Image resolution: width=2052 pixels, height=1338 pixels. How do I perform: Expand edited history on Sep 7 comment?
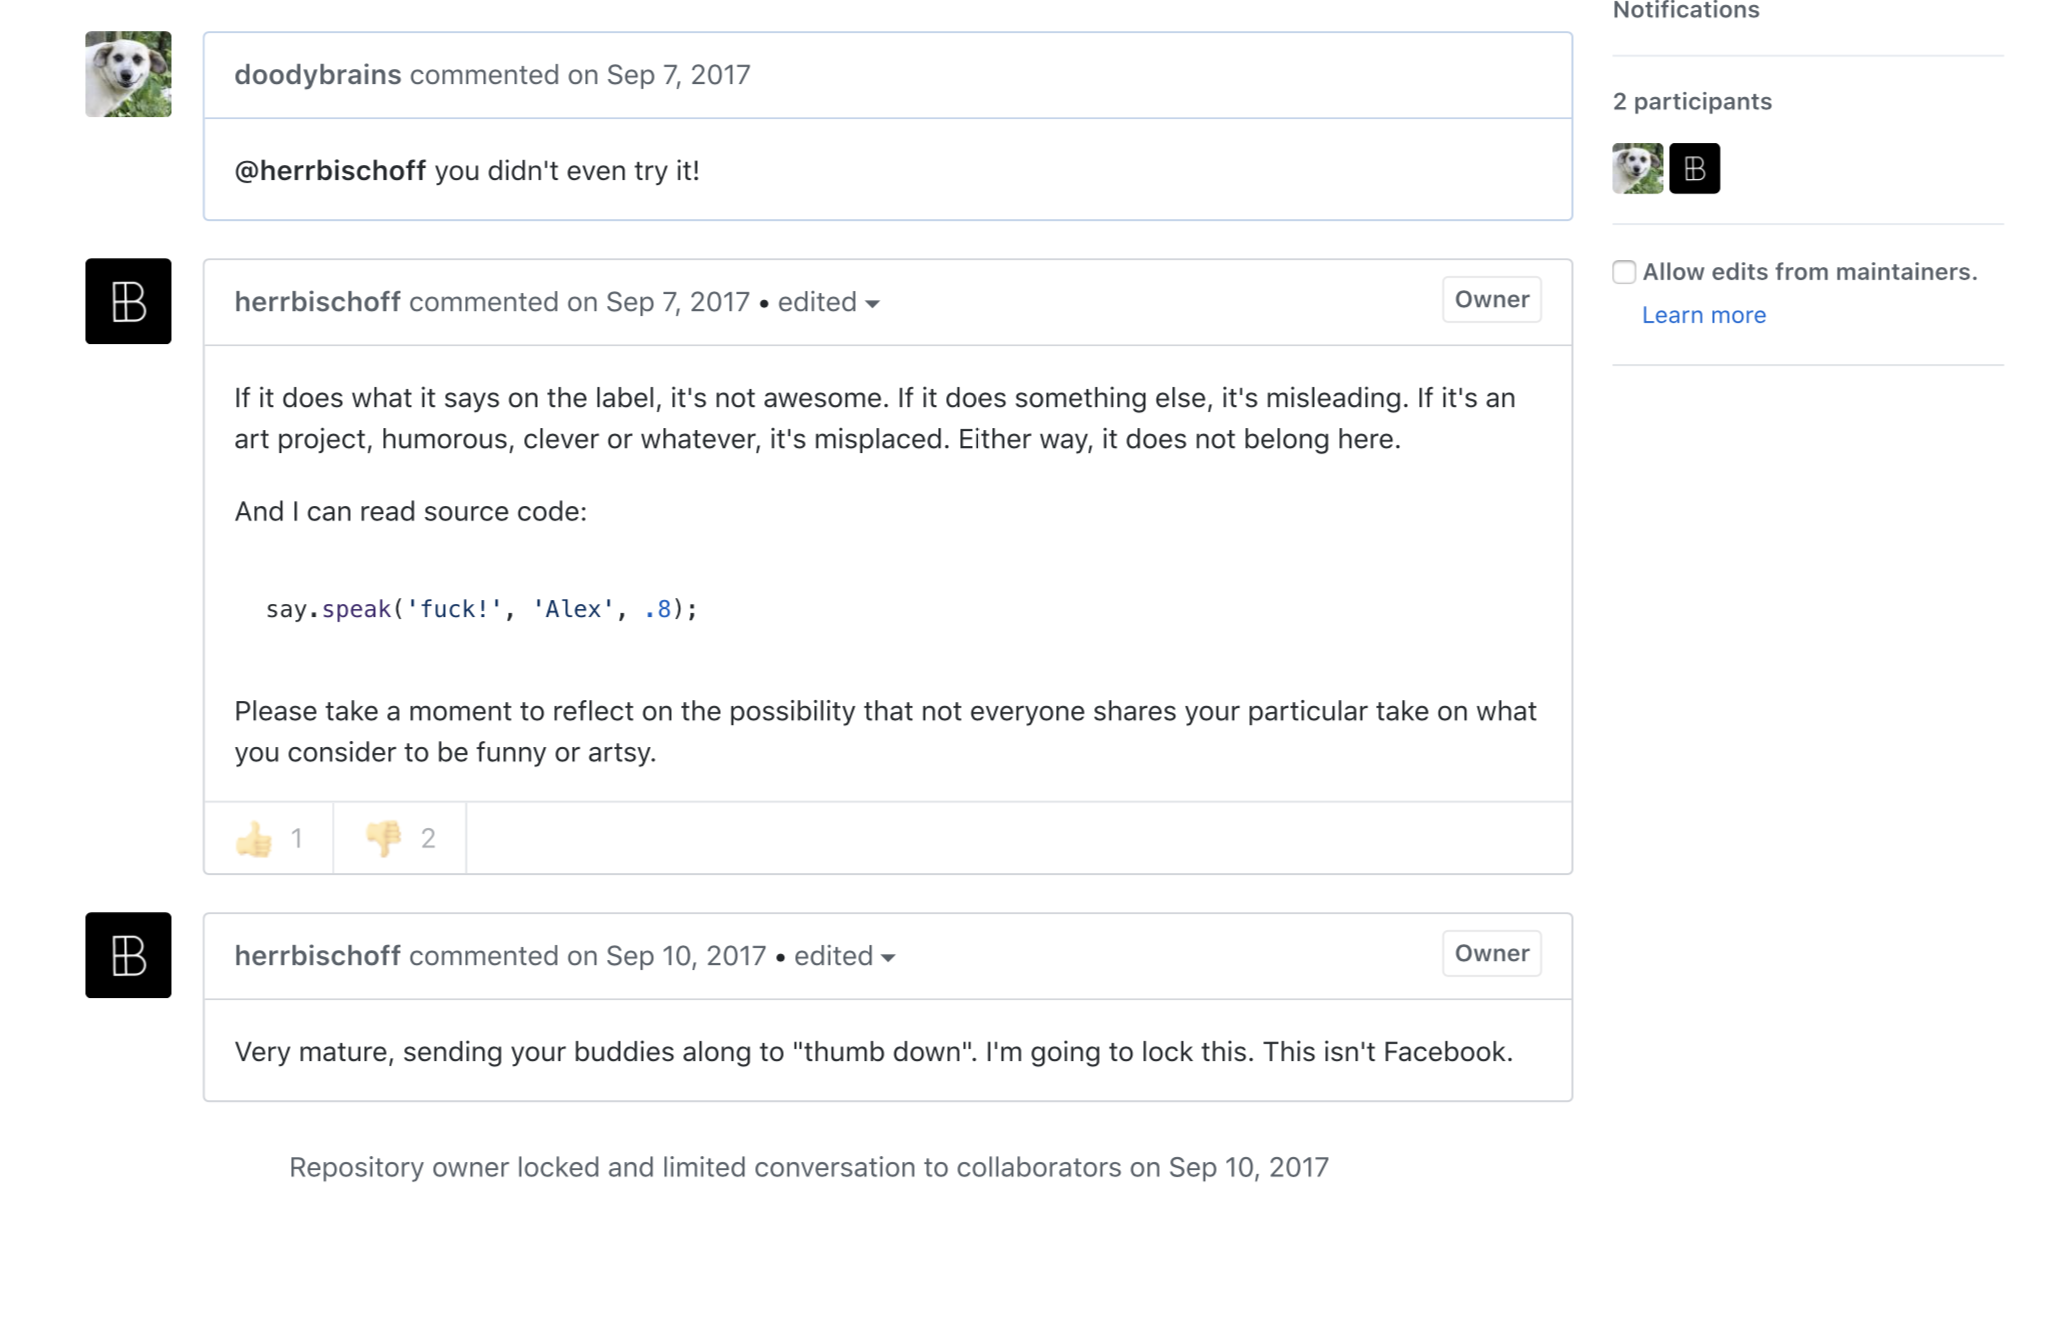[x=828, y=302]
